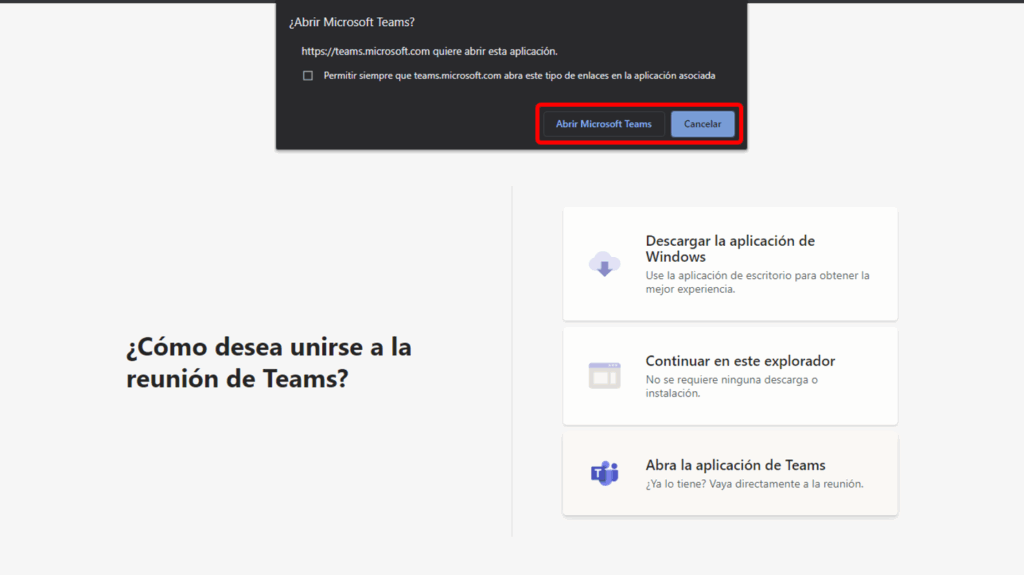
Task: Open 'Abra la aplicación de Teams' option
Action: pos(735,465)
